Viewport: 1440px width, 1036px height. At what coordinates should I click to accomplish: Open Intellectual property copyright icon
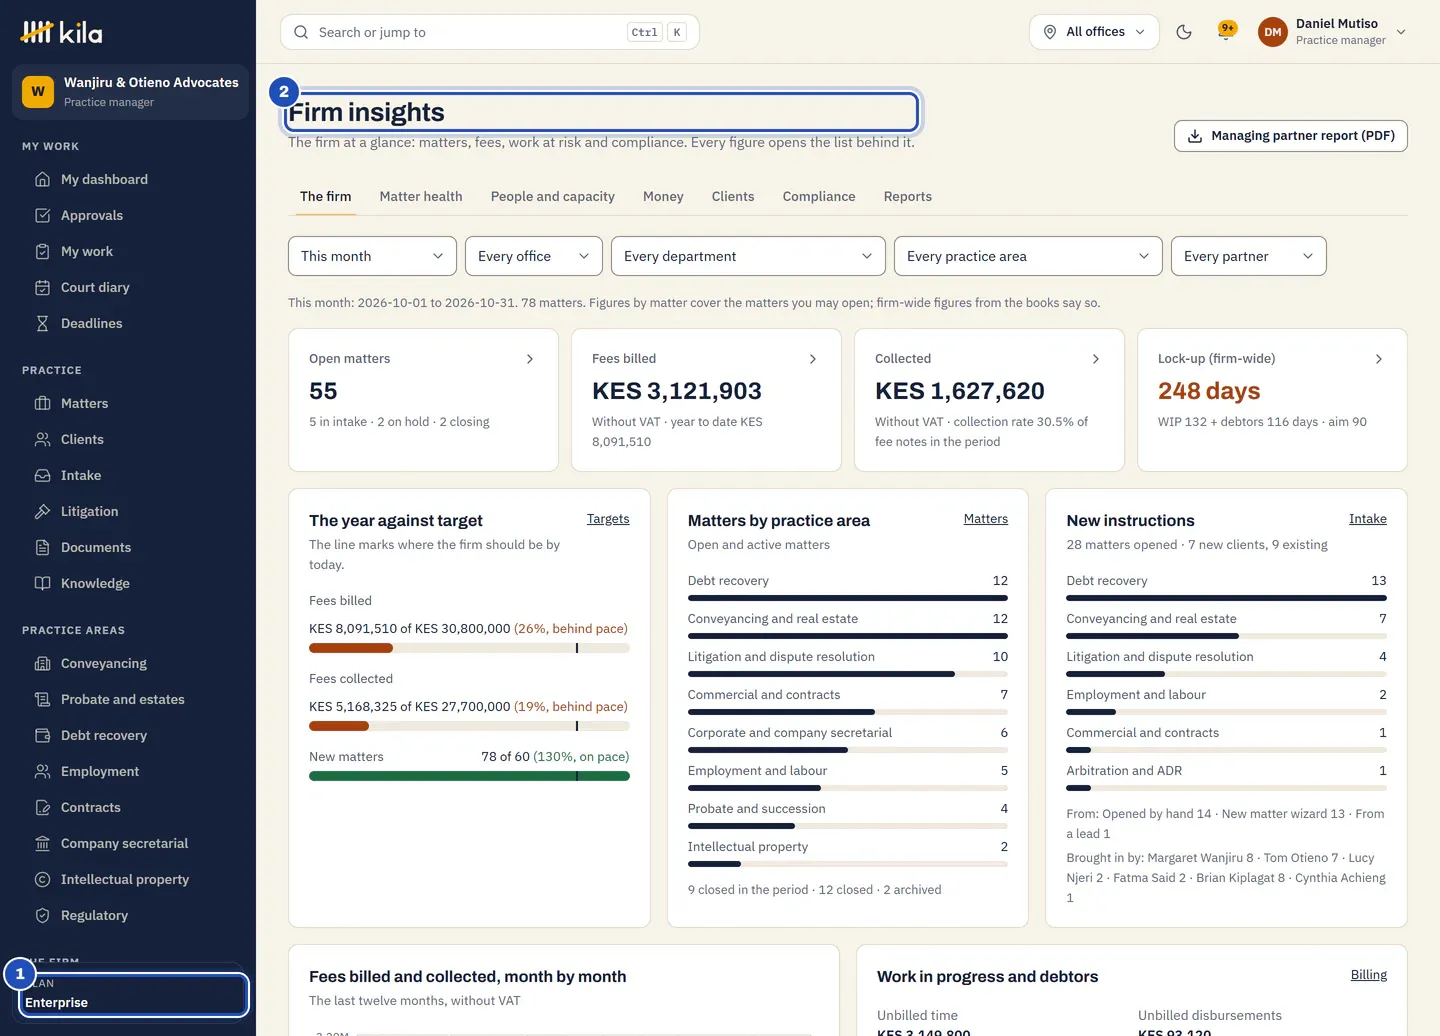pos(42,879)
